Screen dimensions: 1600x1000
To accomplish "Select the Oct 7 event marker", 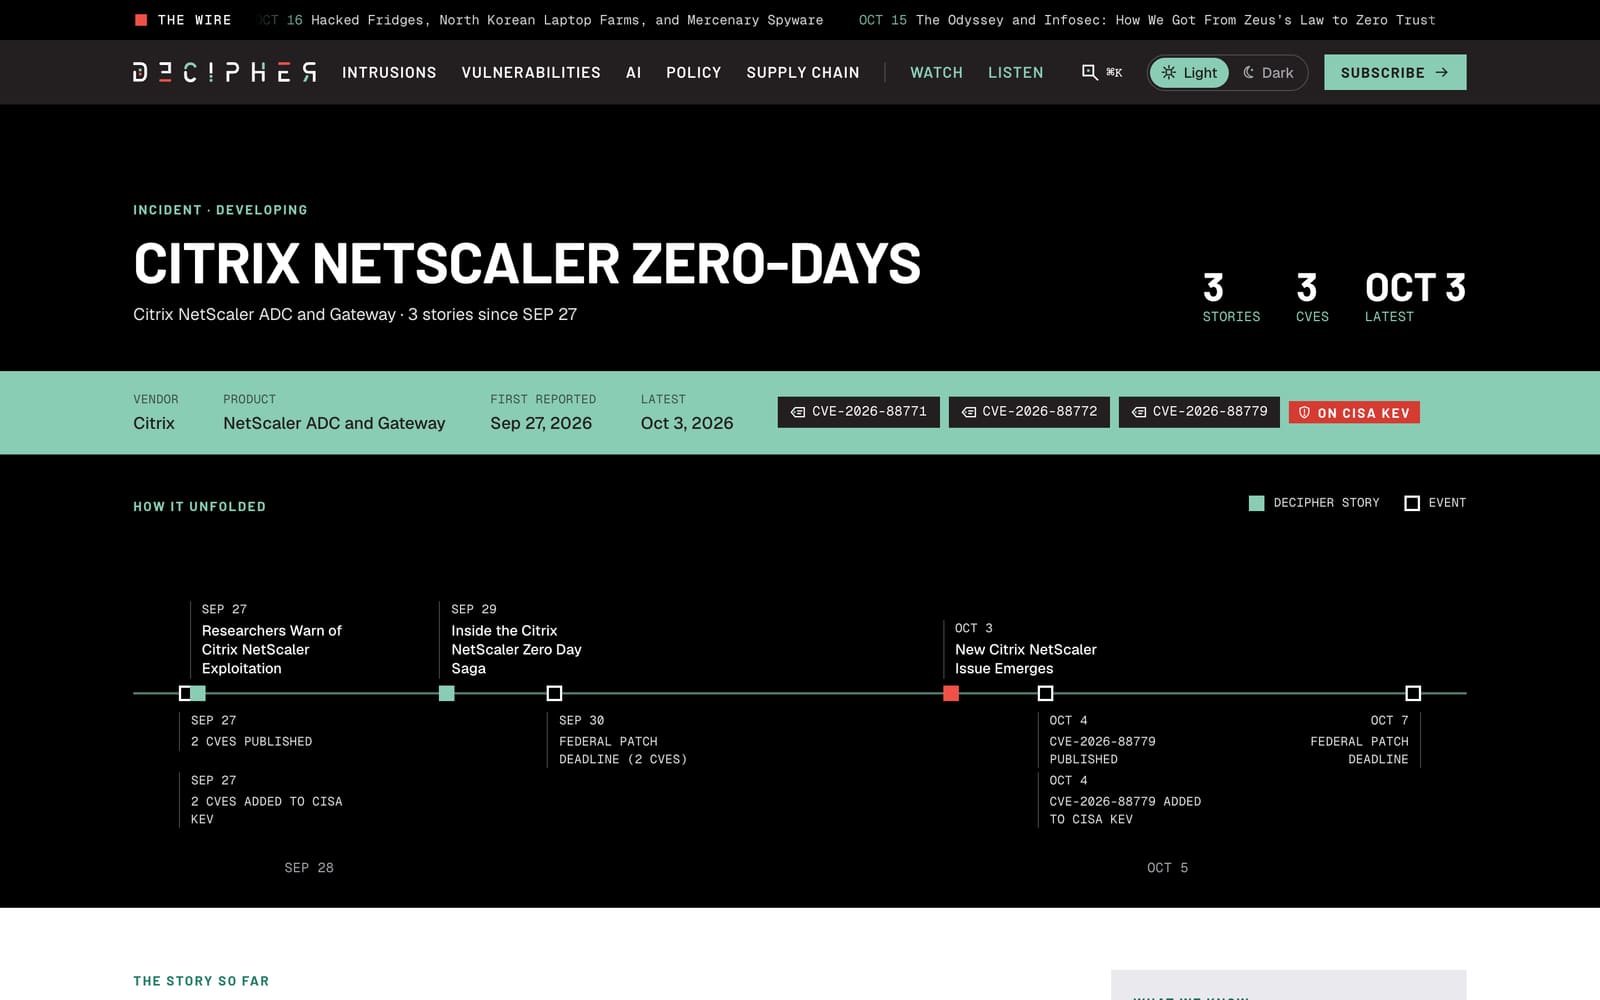I will coord(1413,693).
